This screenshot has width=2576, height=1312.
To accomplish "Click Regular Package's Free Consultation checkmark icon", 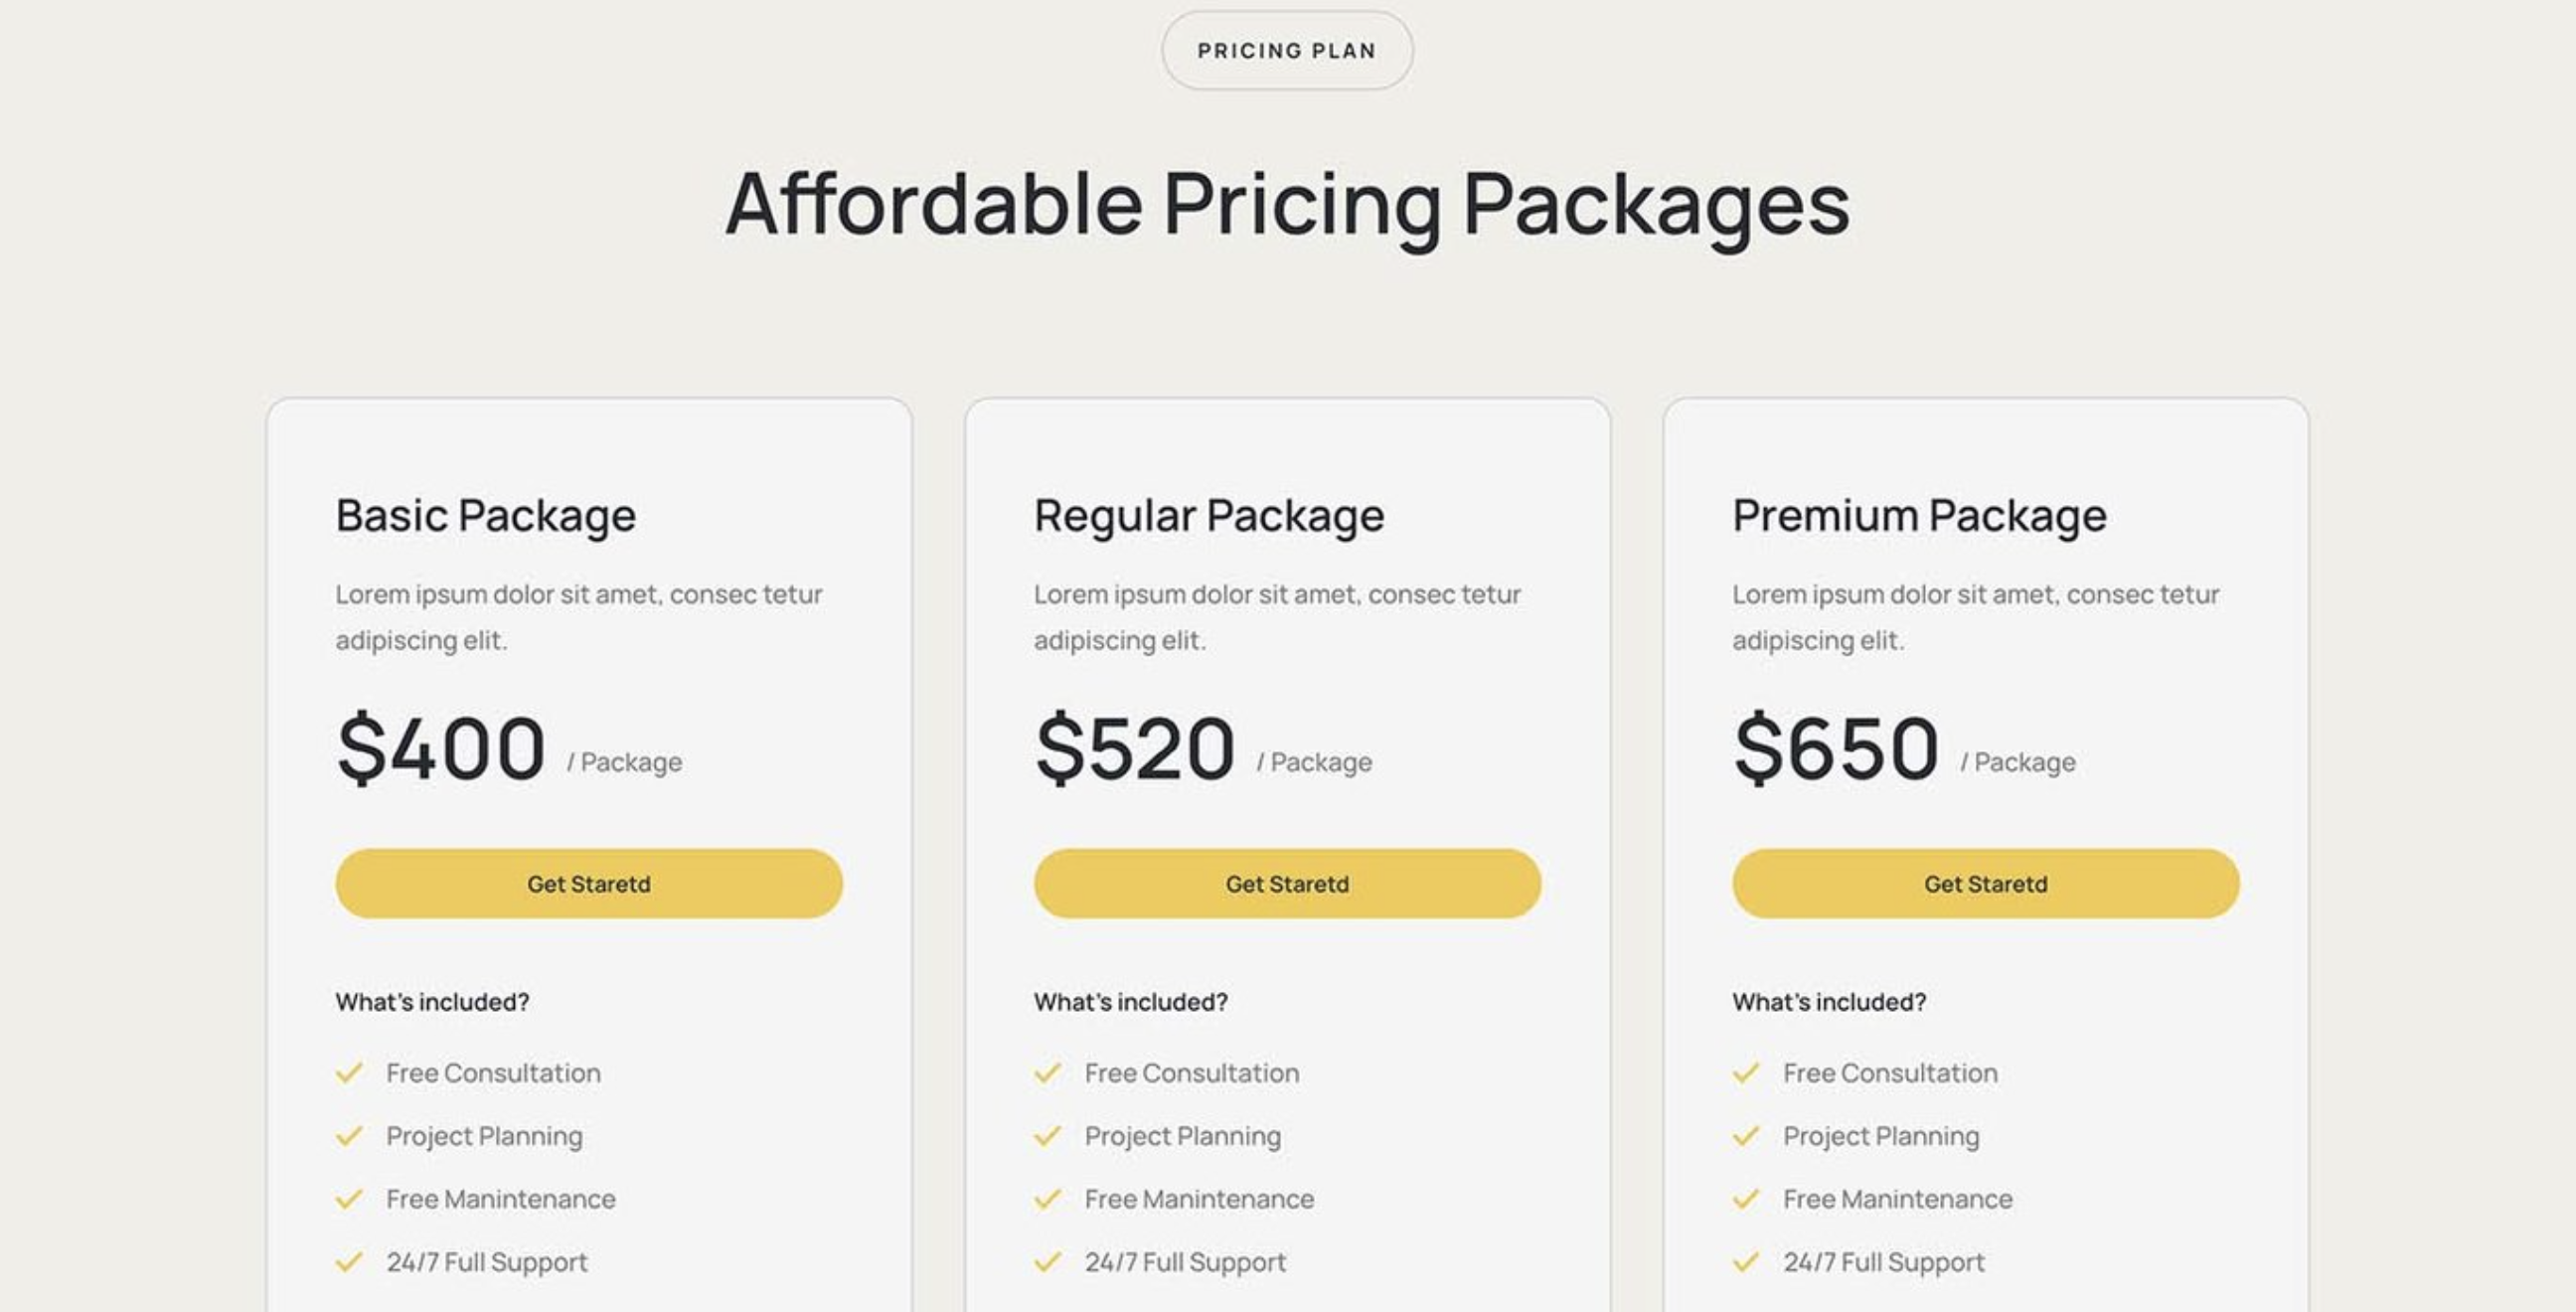I will (1047, 1073).
